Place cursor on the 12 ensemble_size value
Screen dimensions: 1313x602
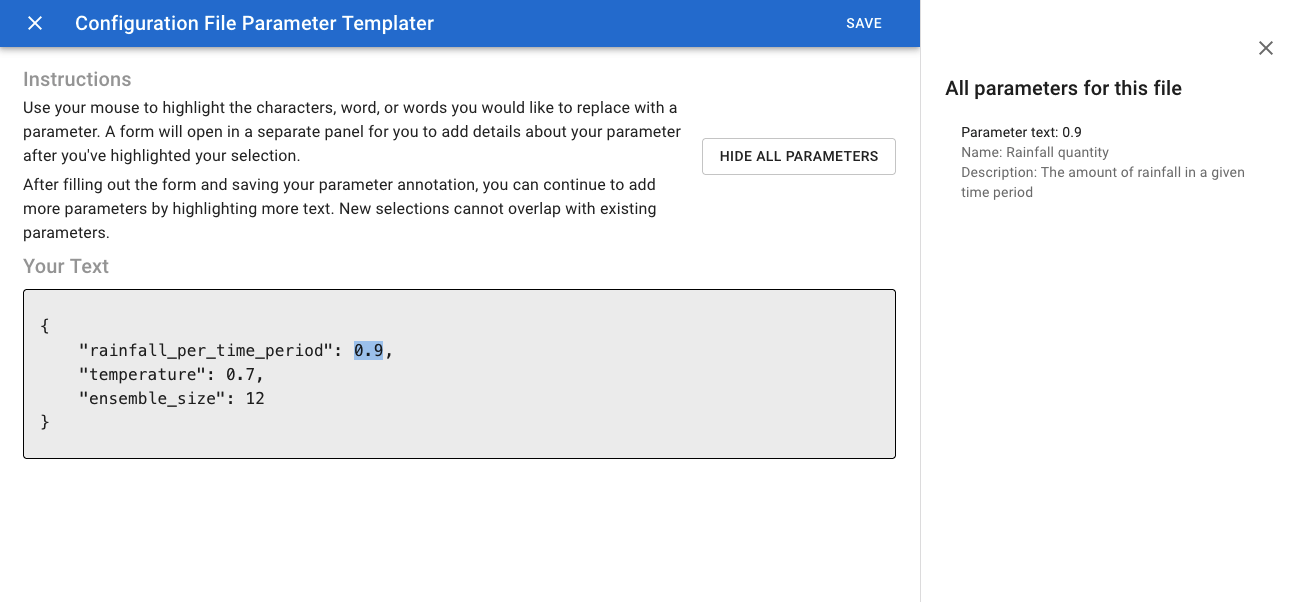[x=255, y=398]
